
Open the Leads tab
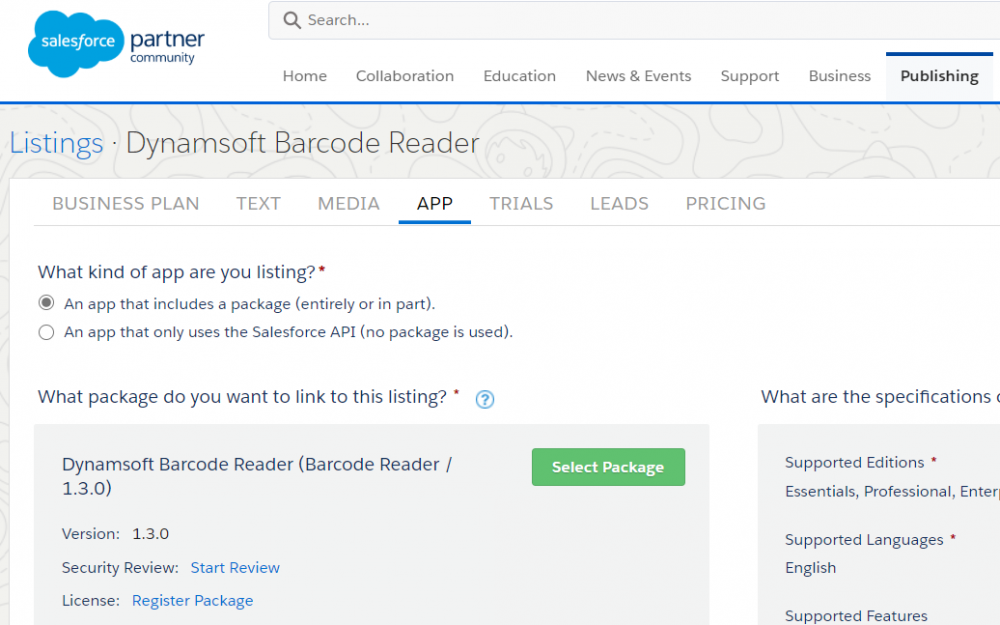(x=619, y=203)
